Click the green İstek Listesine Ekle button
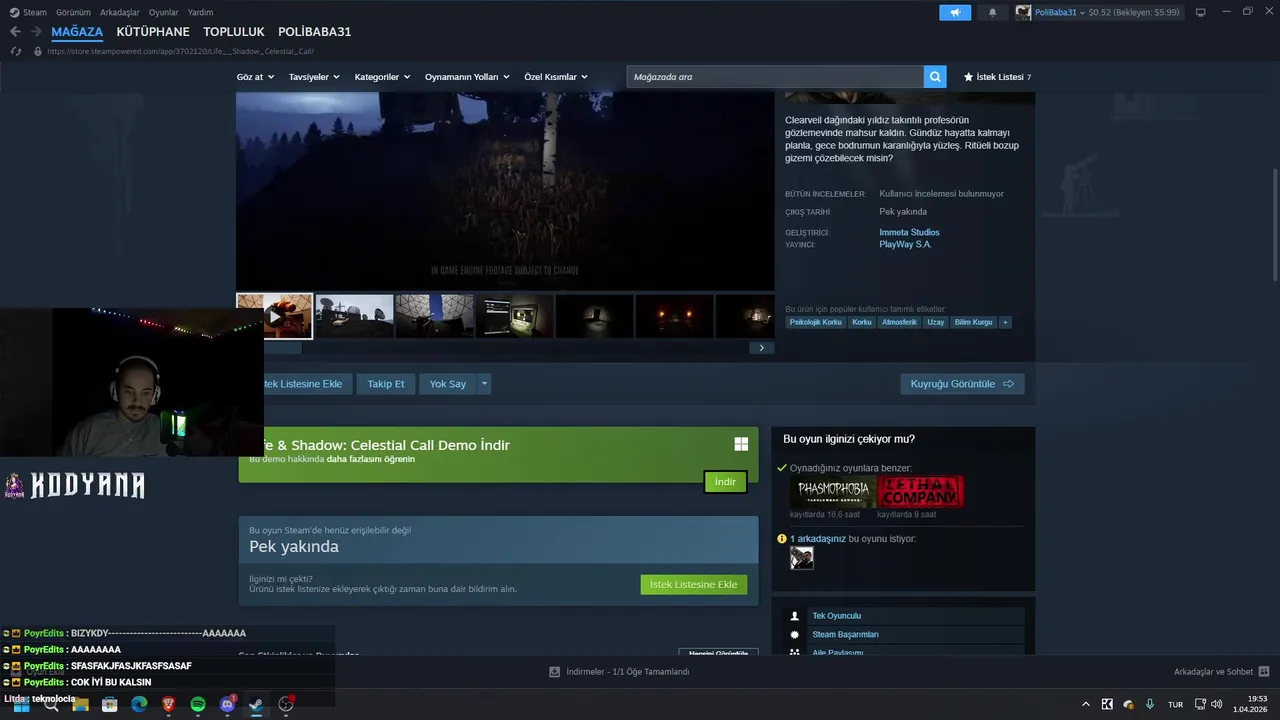 click(x=694, y=584)
